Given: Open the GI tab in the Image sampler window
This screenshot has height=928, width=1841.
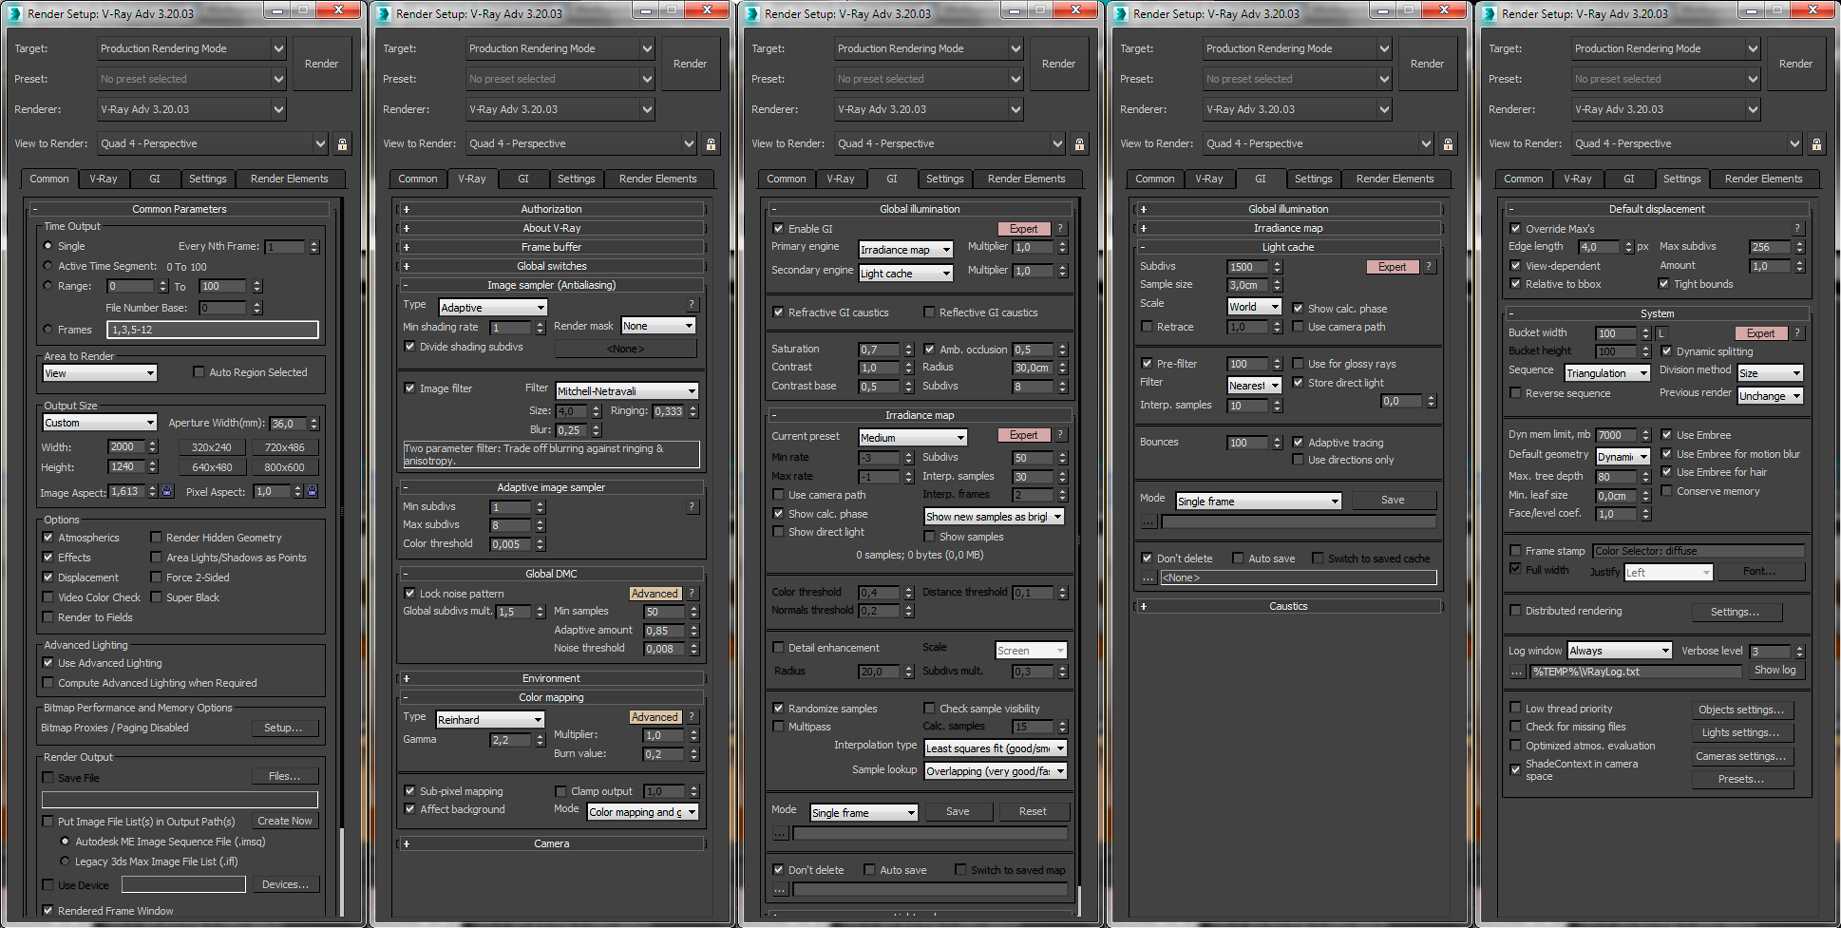Looking at the screenshot, I should pyautogui.click(x=523, y=179).
